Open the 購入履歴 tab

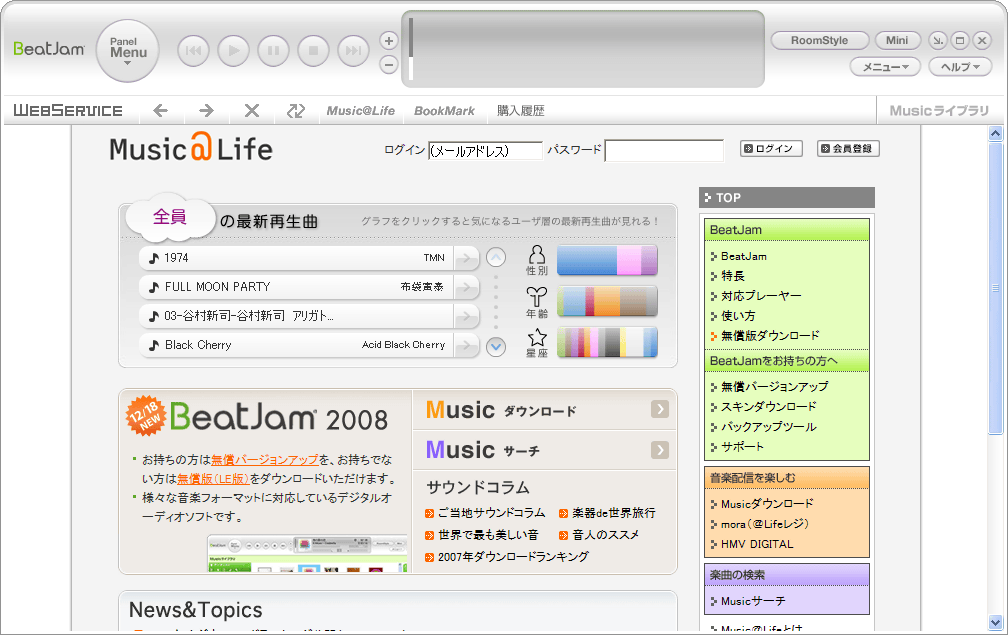521,111
